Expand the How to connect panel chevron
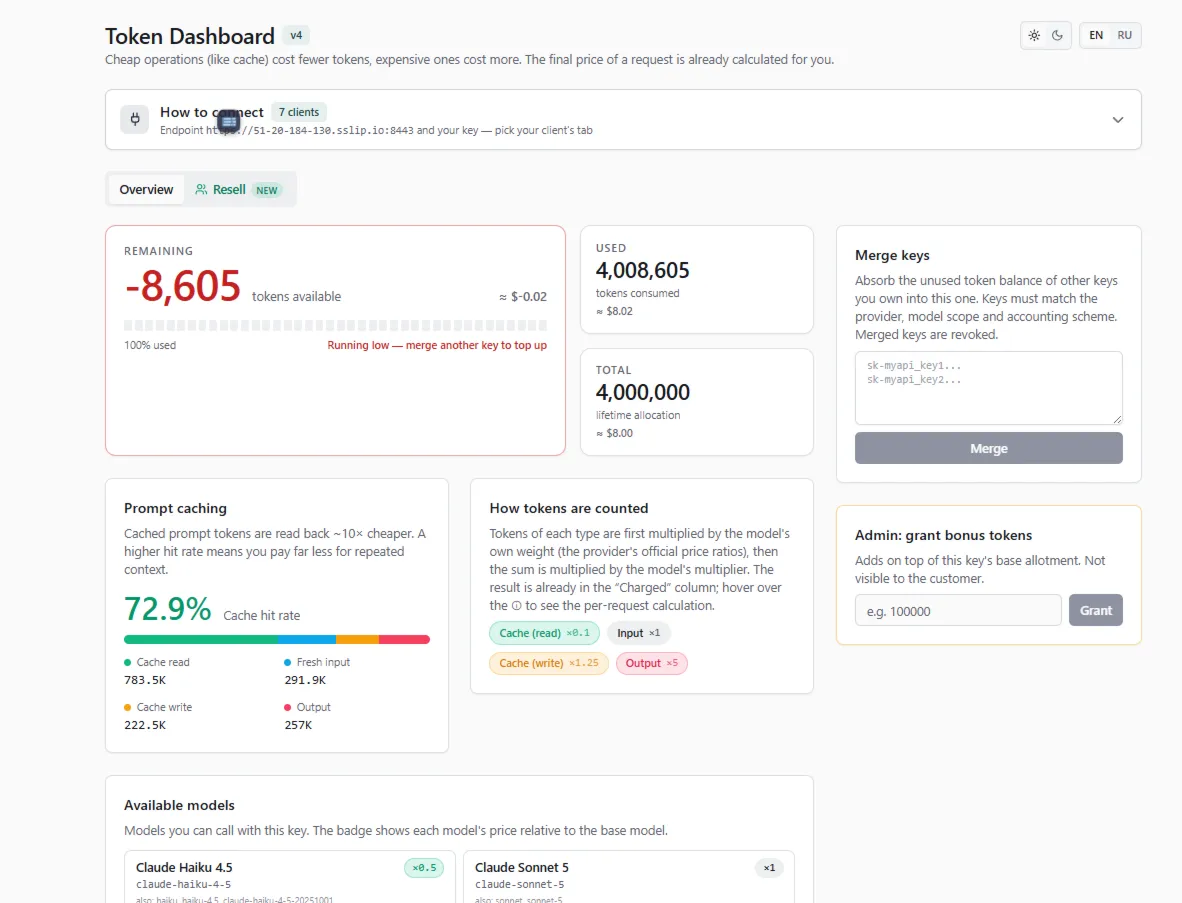Viewport: 1182px width, 903px height. pyautogui.click(x=1118, y=120)
